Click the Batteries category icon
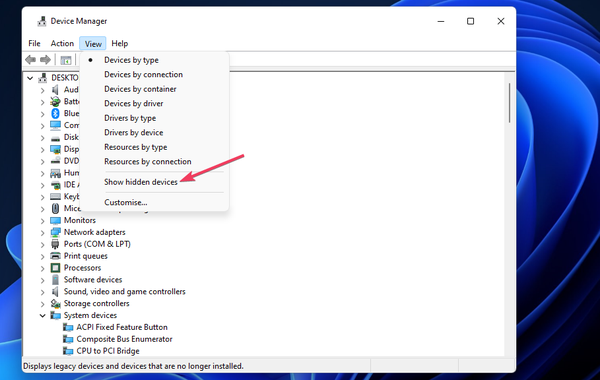 55,101
